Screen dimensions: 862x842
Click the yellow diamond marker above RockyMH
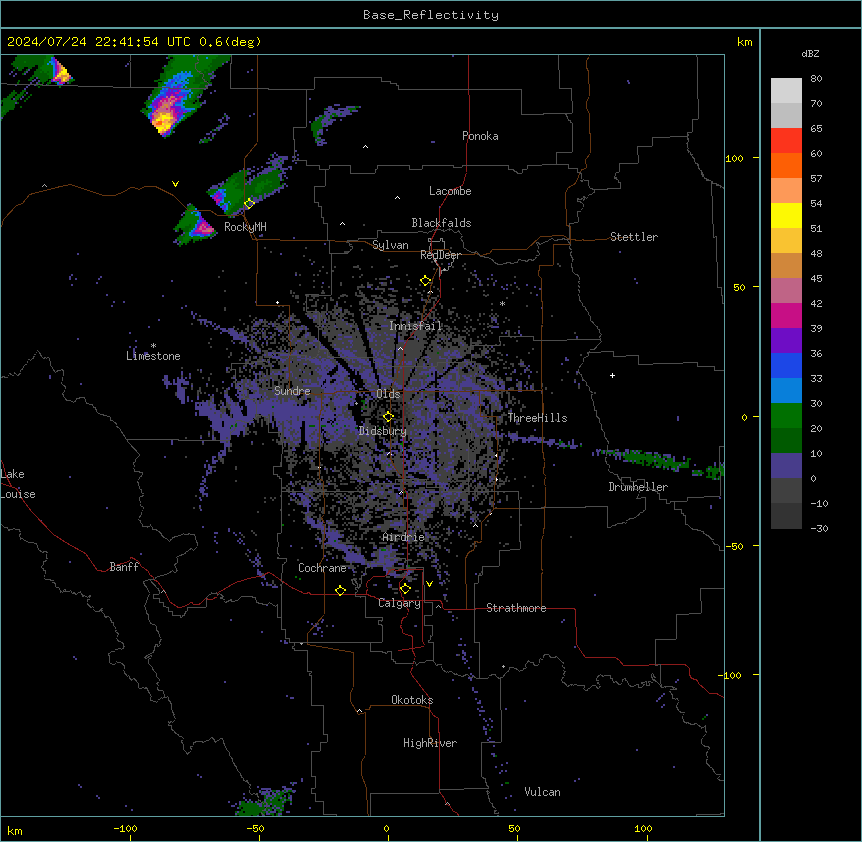pos(249,203)
